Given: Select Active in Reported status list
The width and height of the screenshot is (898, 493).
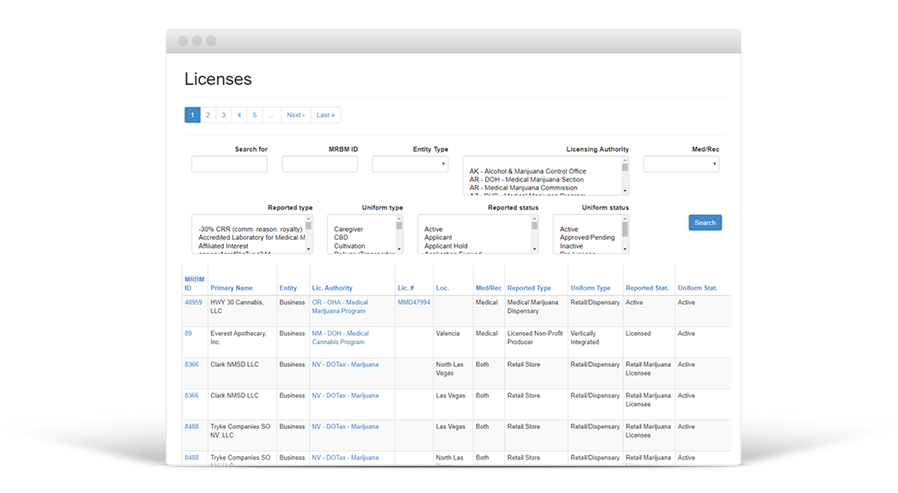Looking at the screenshot, I should click(433, 229).
